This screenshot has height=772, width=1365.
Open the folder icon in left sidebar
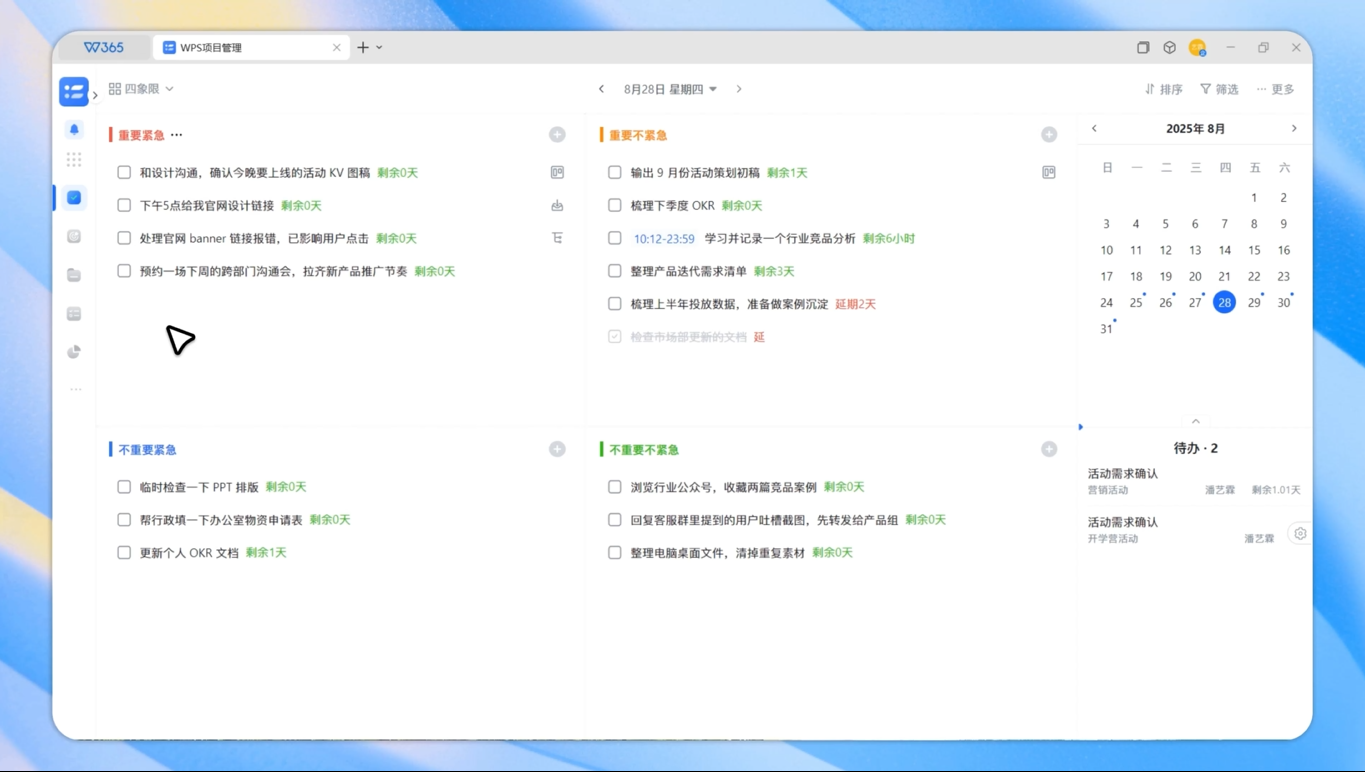[74, 275]
